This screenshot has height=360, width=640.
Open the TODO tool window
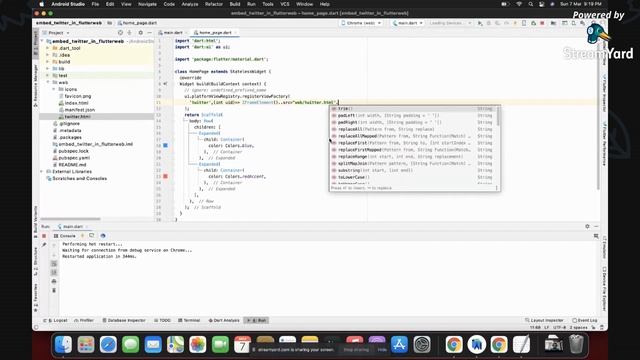point(162,320)
